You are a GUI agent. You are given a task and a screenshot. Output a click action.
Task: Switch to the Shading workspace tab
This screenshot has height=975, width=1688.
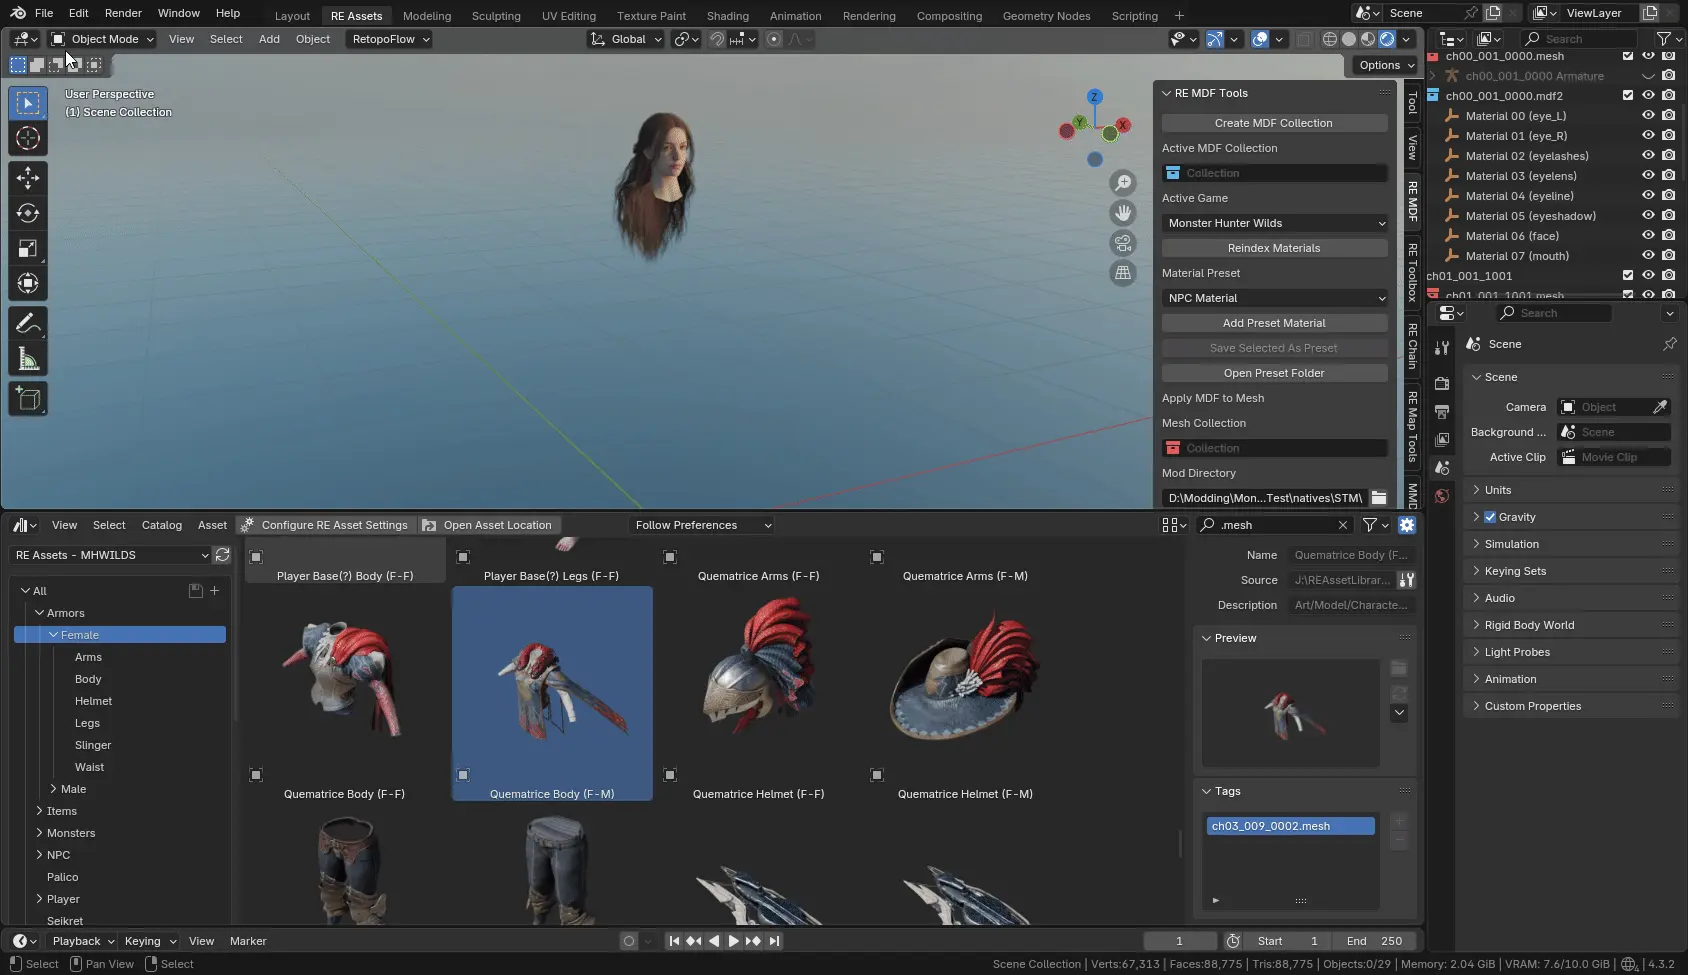coord(727,16)
